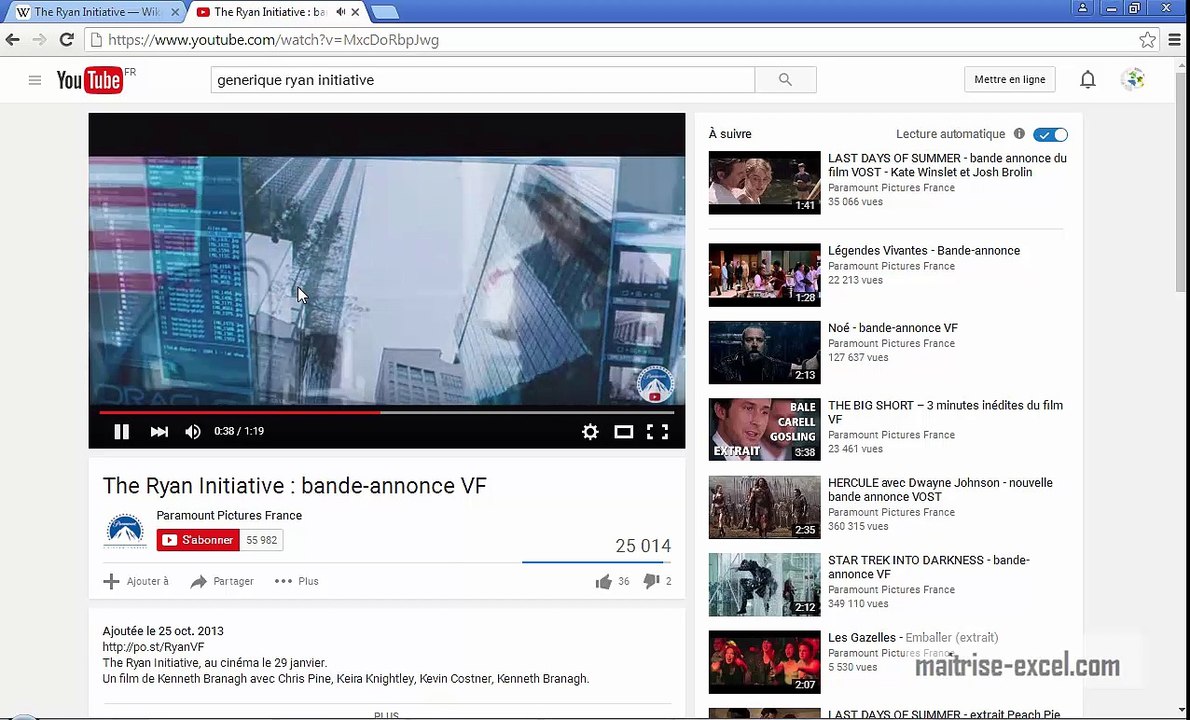1190x720 pixels.
Task: Open Légendes Vivantes thumbnail
Action: point(764,275)
